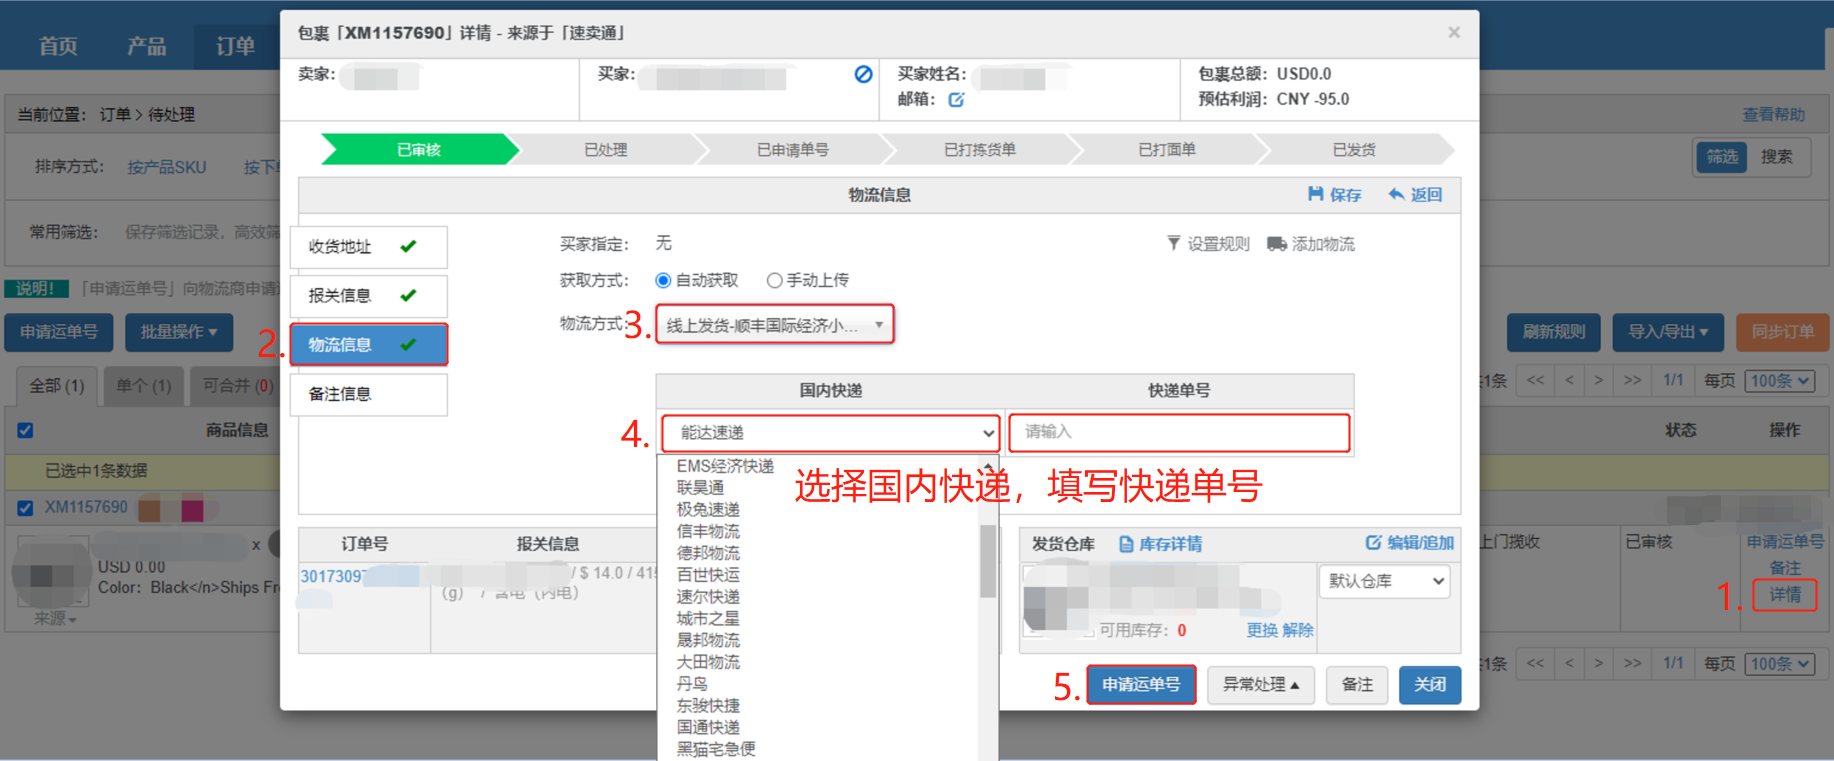Click the save floppy disk icon

pos(1316,194)
